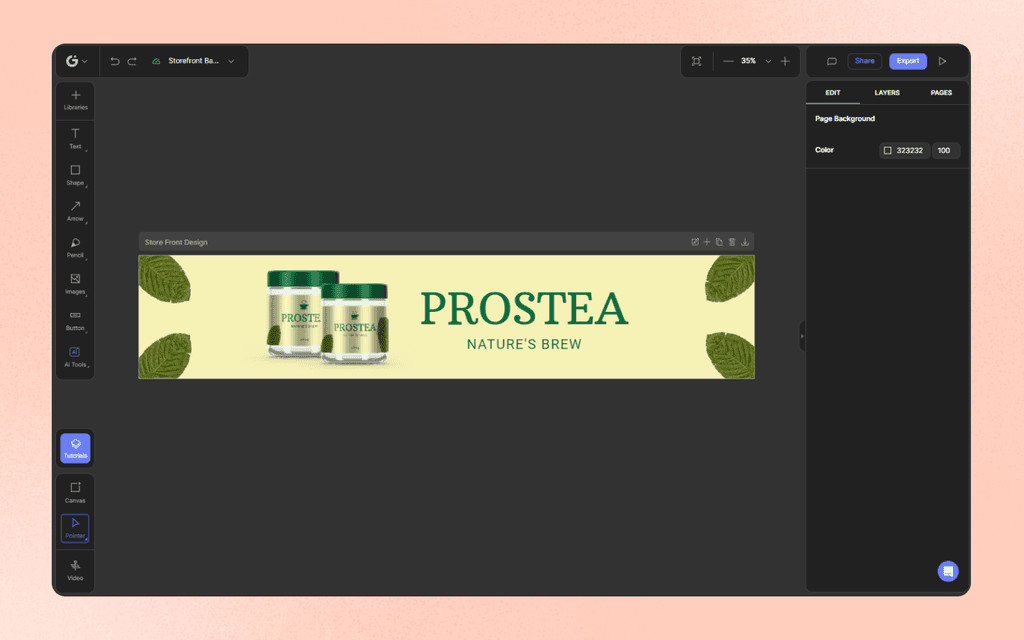Select the Pencil tool
Viewport: 1024px width, 640px height.
tap(75, 248)
